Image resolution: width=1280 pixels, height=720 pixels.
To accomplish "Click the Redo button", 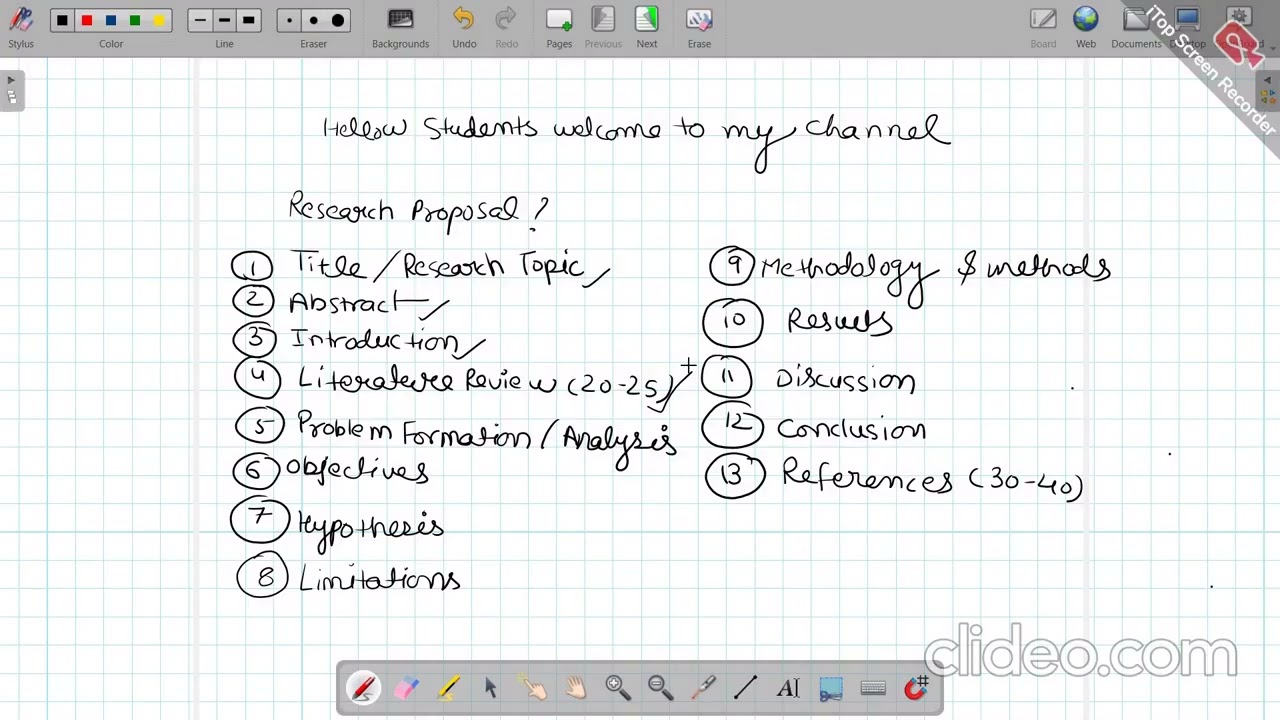I will [506, 27].
